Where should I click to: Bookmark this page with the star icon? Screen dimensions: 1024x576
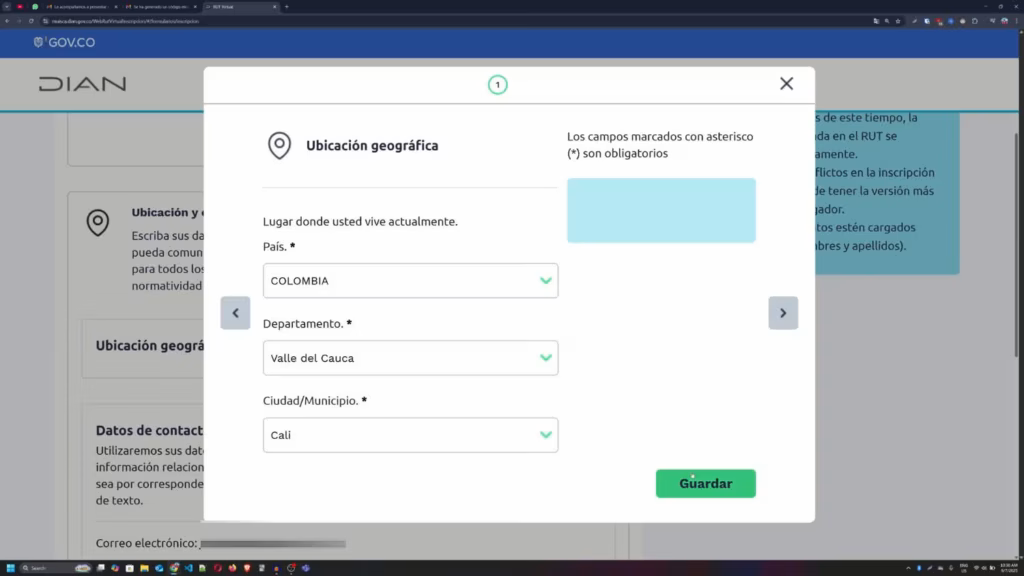(898, 21)
